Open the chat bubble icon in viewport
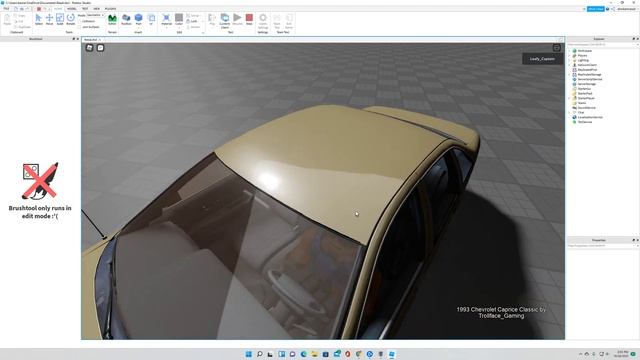 click(x=100, y=48)
